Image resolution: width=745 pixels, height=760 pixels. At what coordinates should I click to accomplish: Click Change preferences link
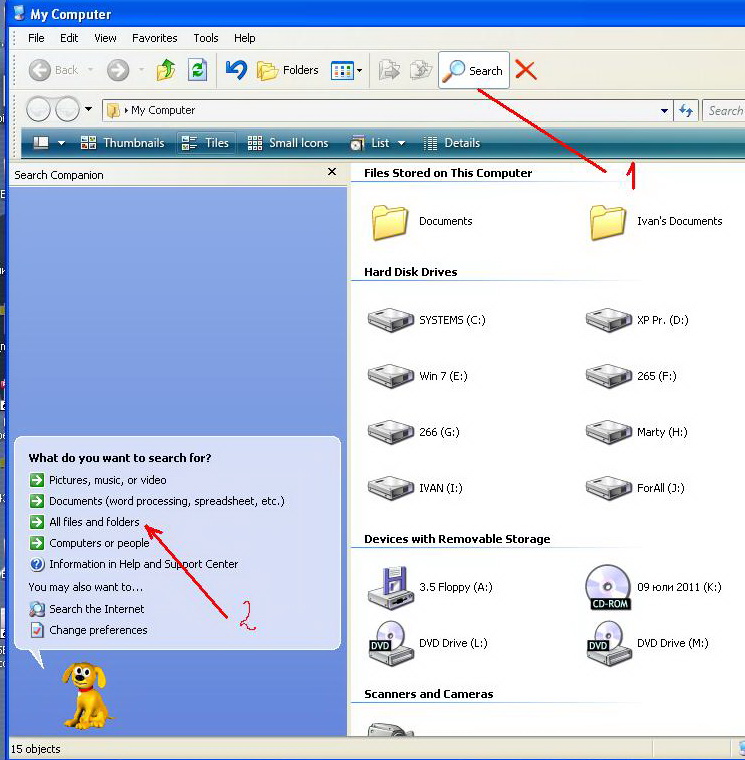(98, 630)
